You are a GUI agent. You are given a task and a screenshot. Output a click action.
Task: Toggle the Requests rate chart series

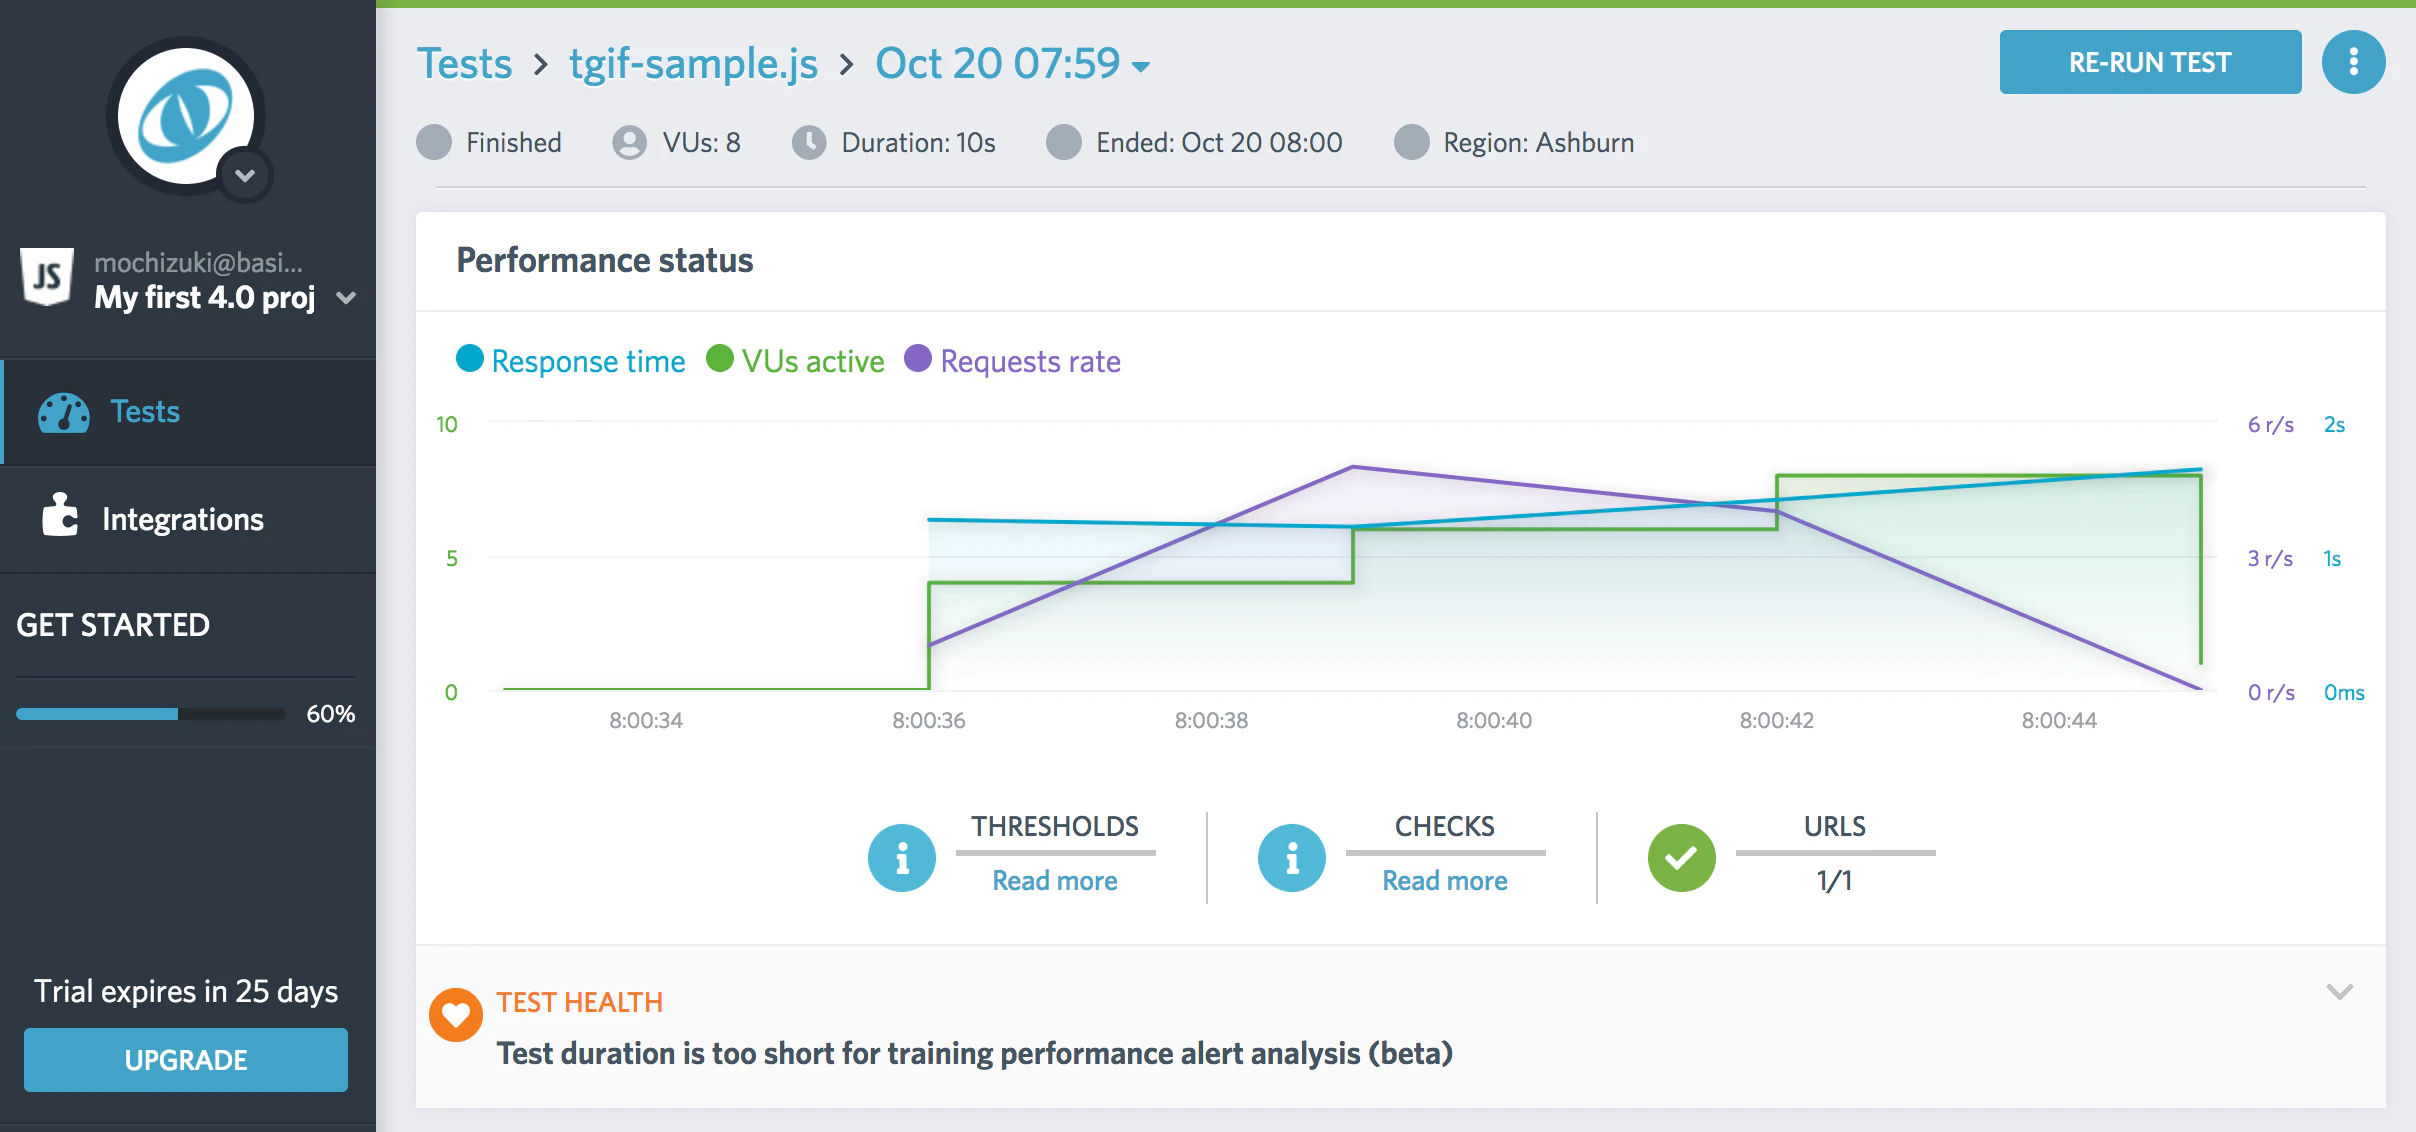pos(1012,361)
